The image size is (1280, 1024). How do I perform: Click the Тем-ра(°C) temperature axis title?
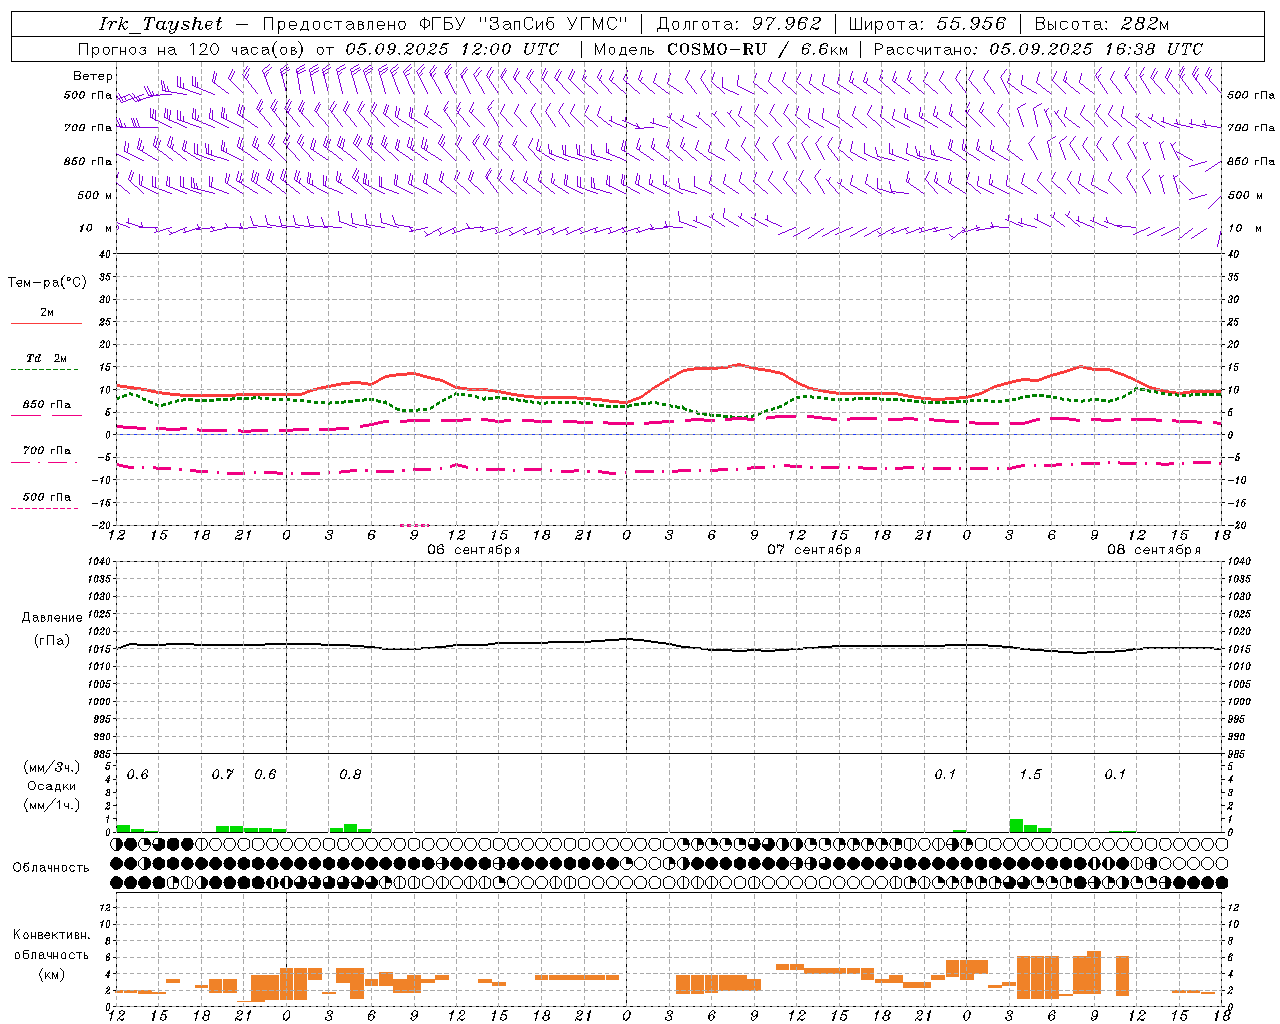coord(47,283)
